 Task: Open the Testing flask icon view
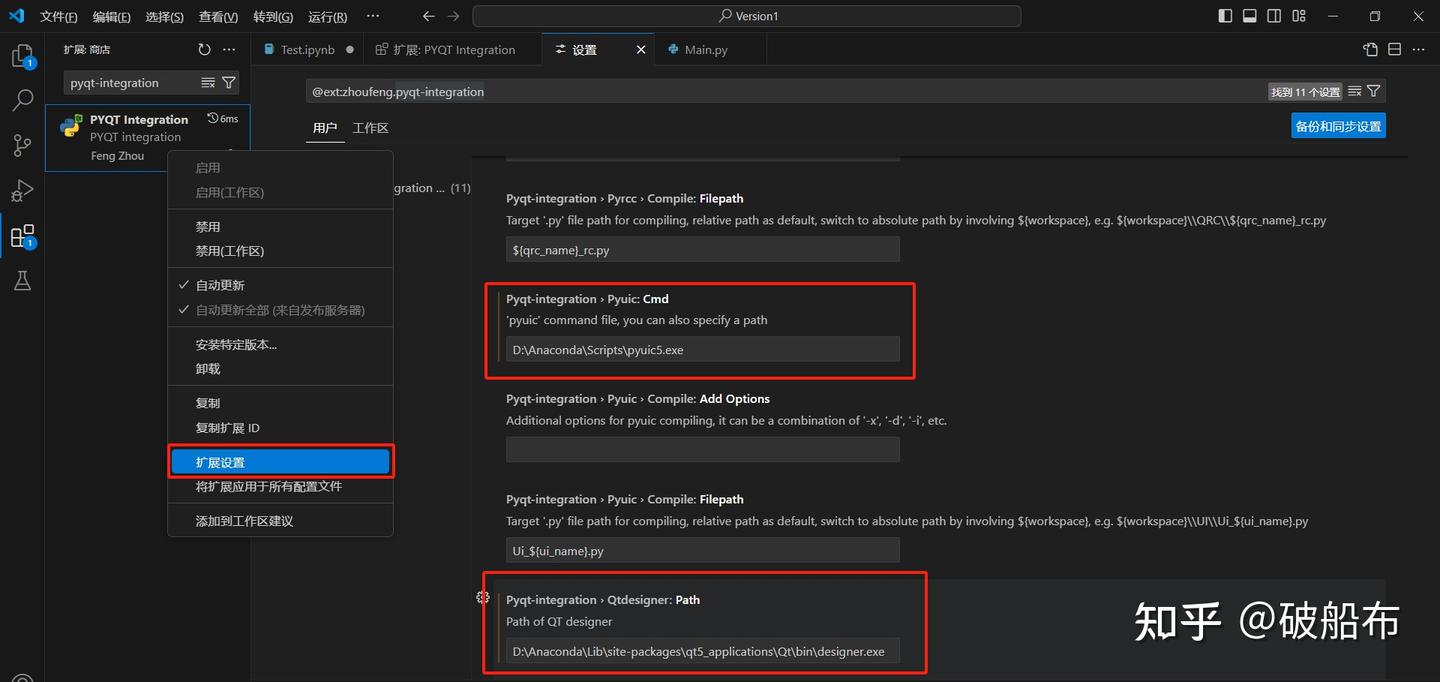22,281
